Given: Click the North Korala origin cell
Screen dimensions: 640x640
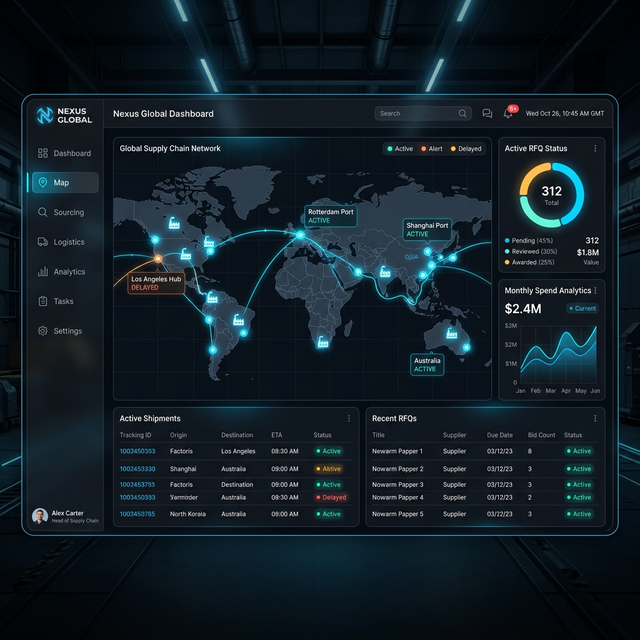Looking at the screenshot, I should tap(188, 514).
